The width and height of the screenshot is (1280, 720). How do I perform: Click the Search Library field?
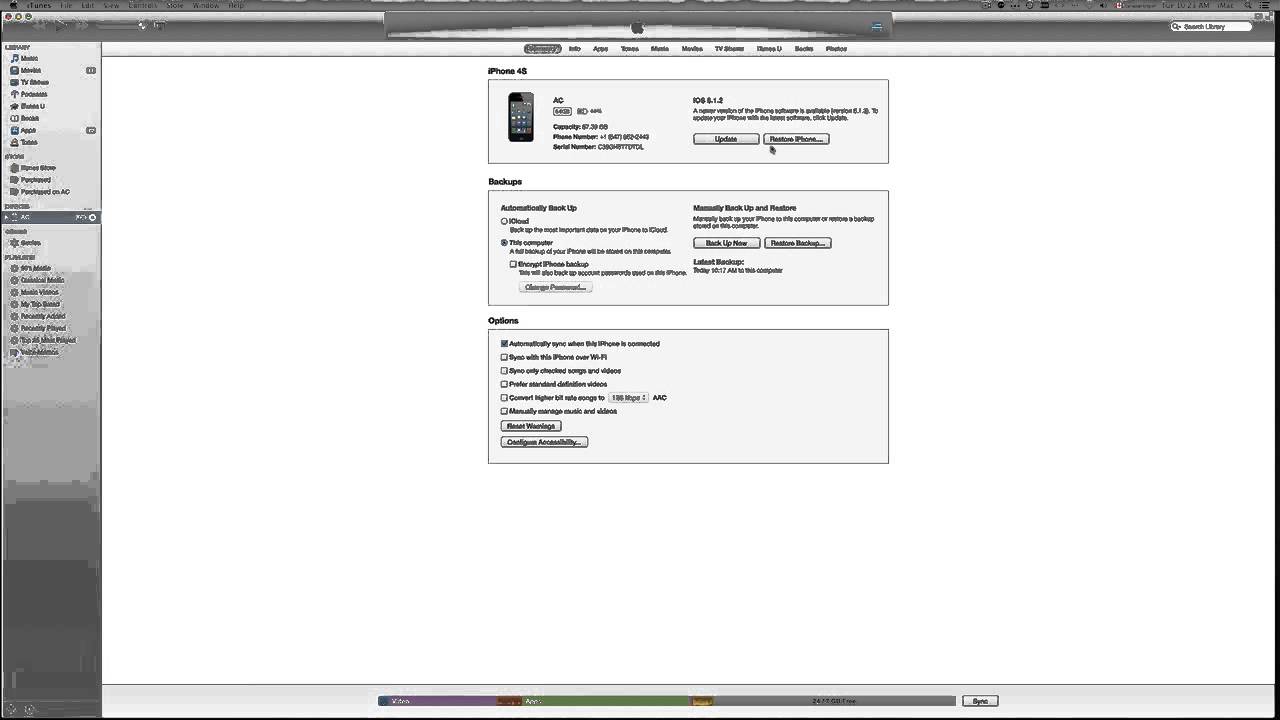pyautogui.click(x=1211, y=26)
